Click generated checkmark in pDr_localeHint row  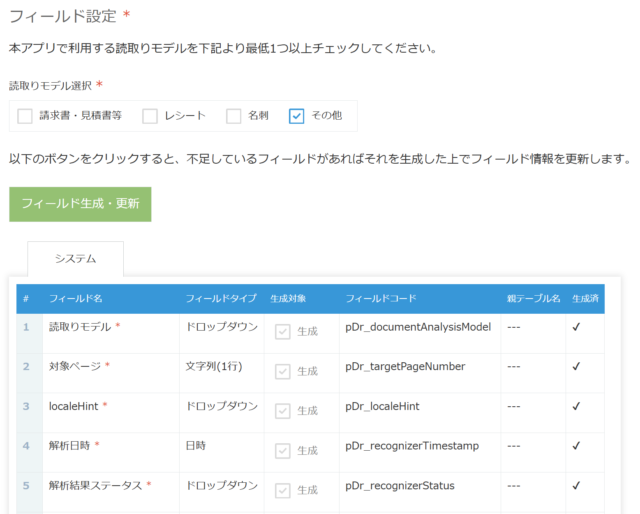(576, 406)
